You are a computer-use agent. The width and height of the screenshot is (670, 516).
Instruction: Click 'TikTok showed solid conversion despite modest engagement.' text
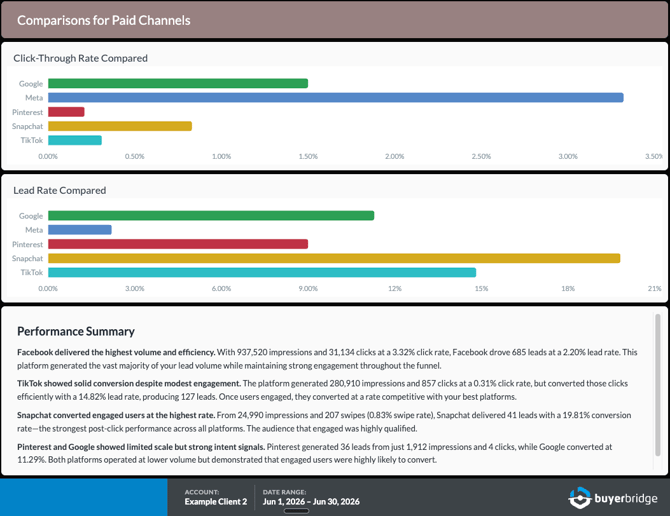coord(129,384)
